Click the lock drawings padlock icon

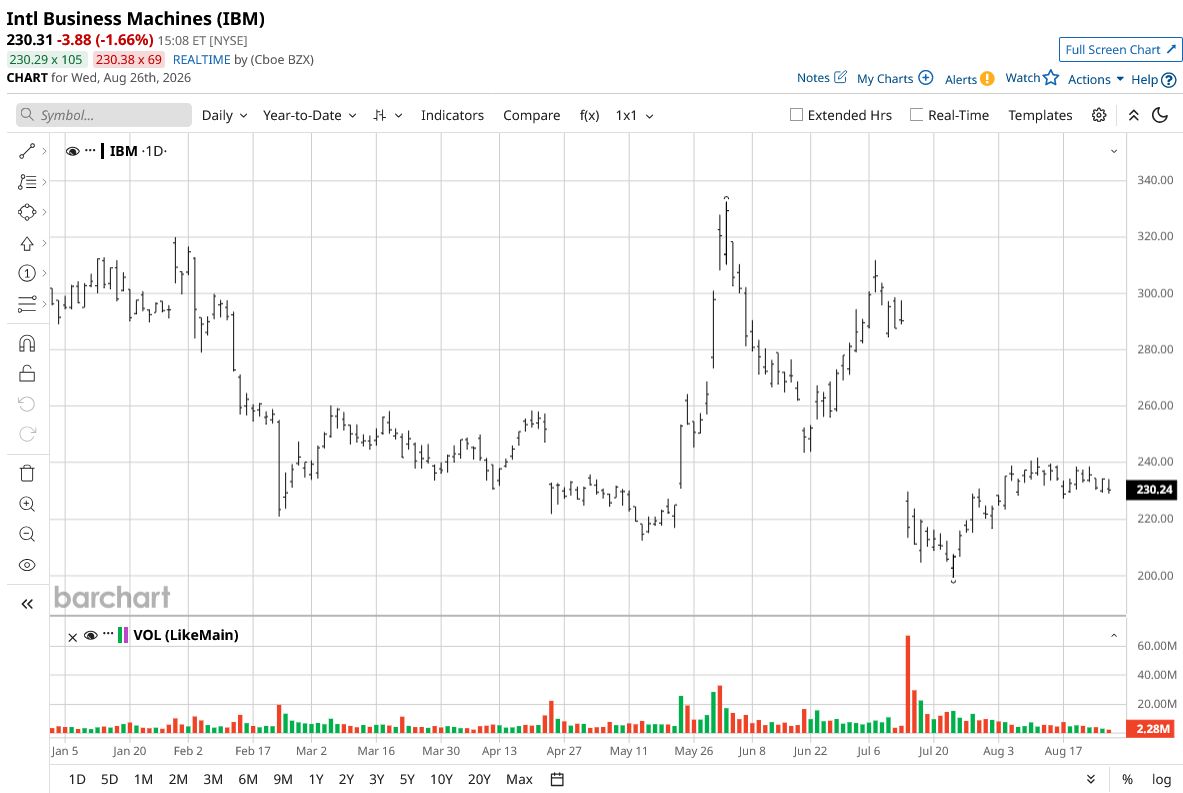tap(27, 373)
